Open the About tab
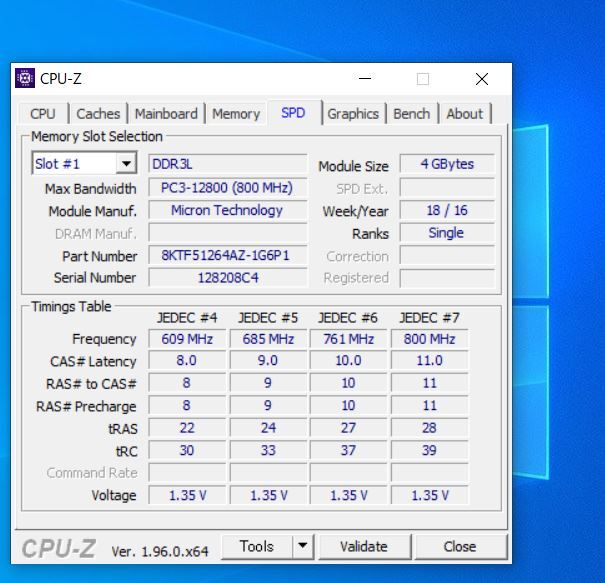The image size is (605, 583). (x=465, y=114)
